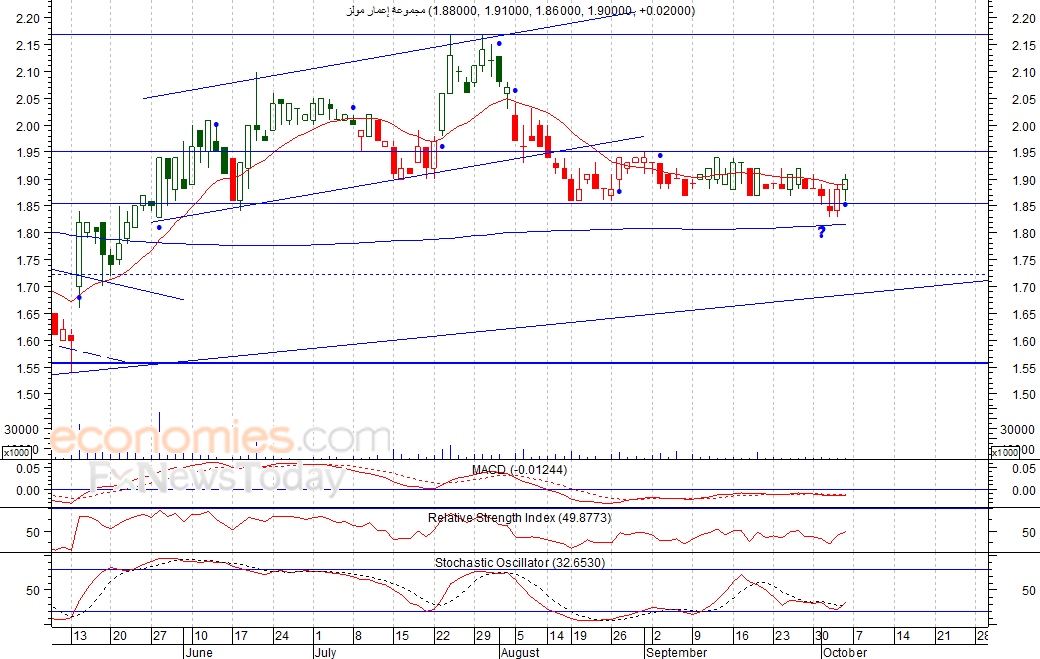Viewport: 1040px width, 659px height.
Task: Click 1.85 on the right price axis
Action: click(1023, 207)
